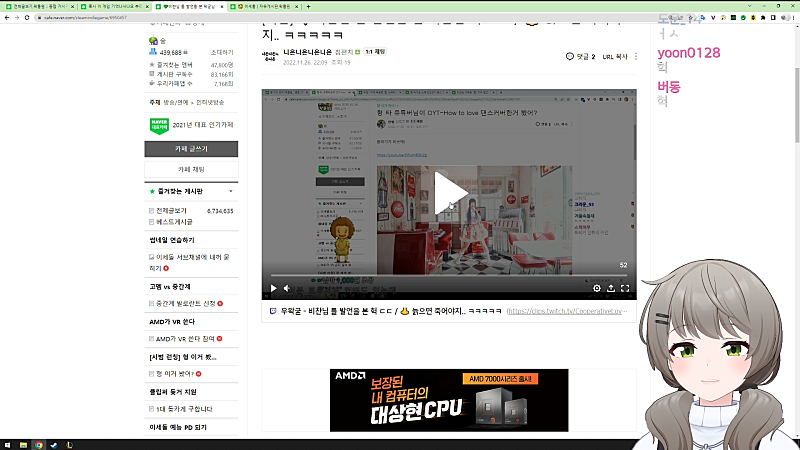Toggle the browser side panel icon
The image size is (800, 450).
click(x=773, y=17)
